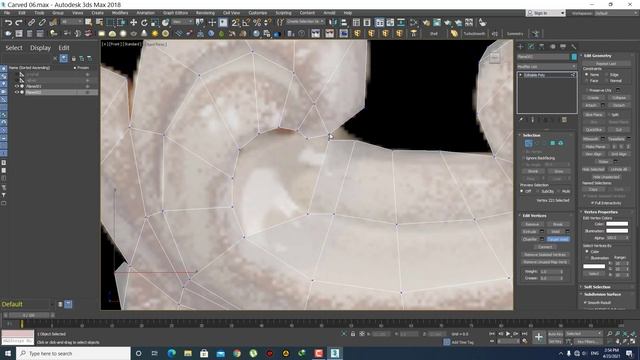640x360 pixels.
Task: Click the Connect button
Action: [545, 247]
